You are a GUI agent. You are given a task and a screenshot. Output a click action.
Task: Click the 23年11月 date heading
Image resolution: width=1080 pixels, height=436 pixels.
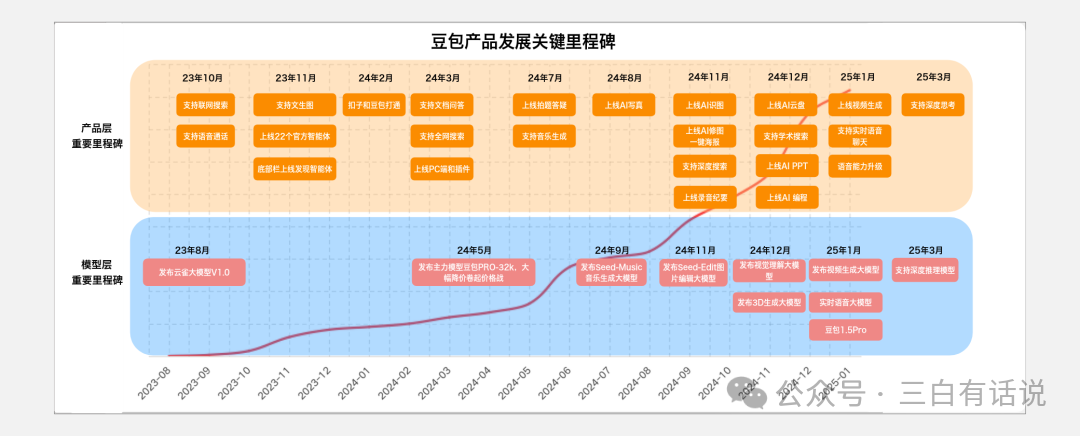click(x=295, y=78)
